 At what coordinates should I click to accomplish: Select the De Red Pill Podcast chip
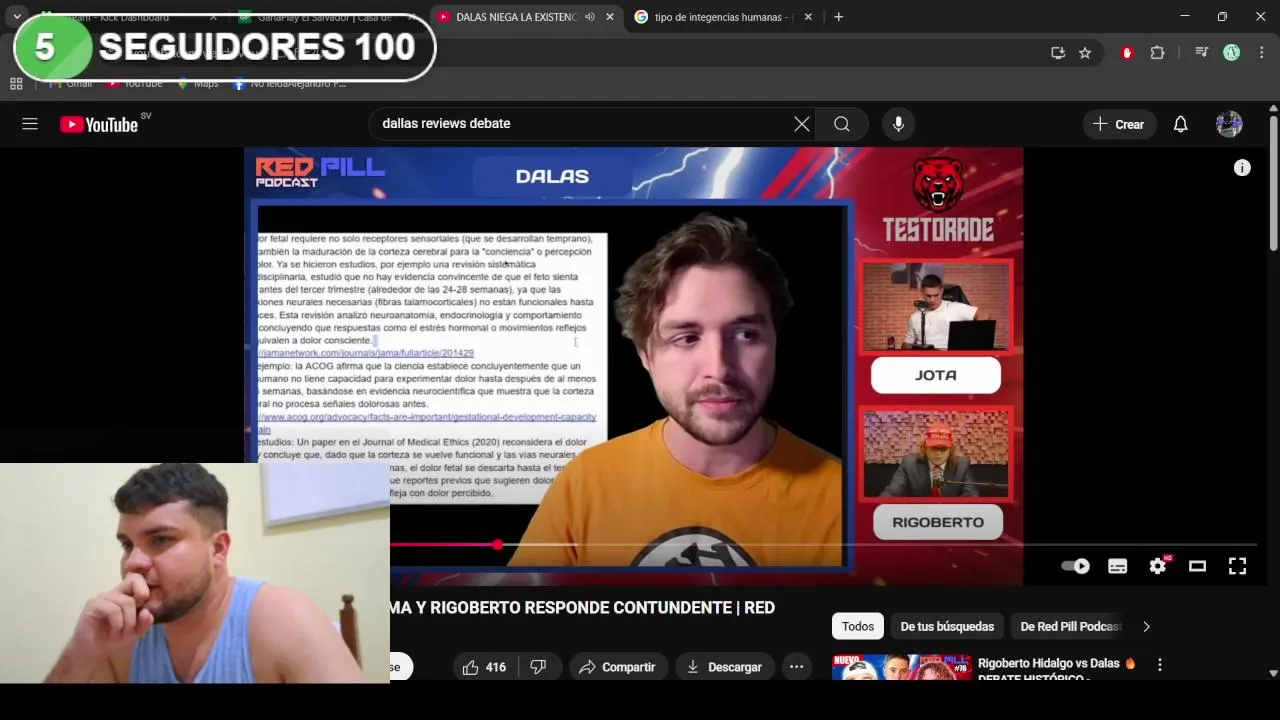tap(1070, 627)
